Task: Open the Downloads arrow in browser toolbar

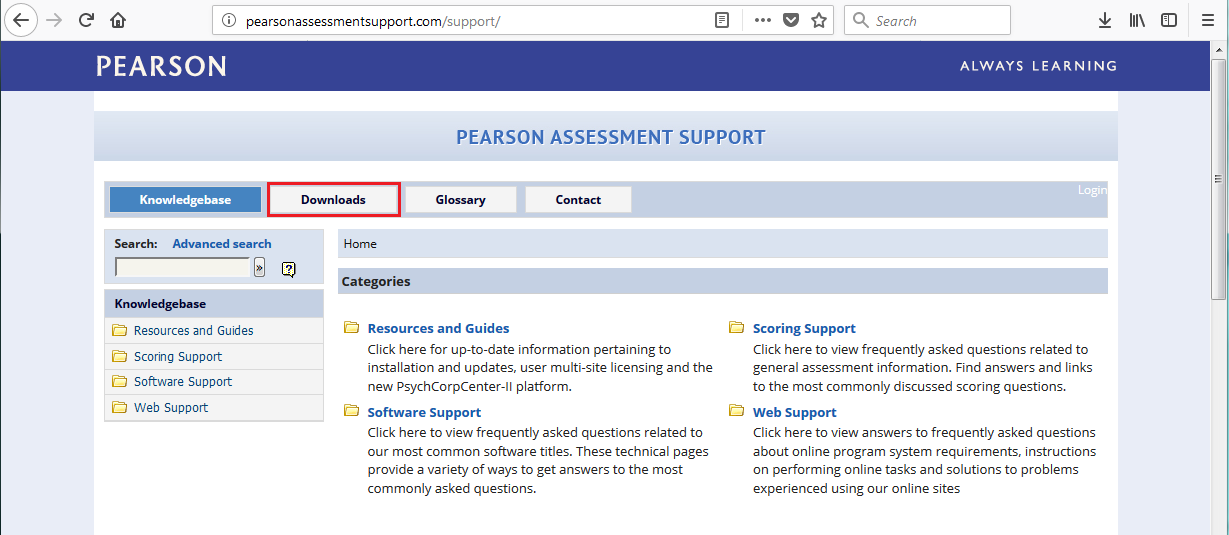Action: click(1105, 20)
